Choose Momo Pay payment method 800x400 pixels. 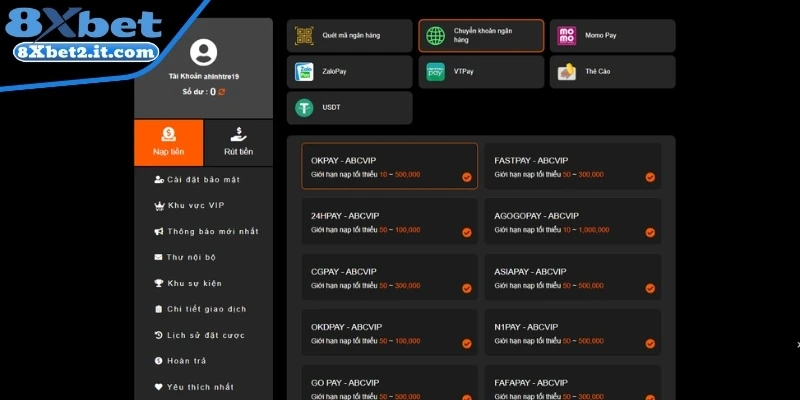613,36
